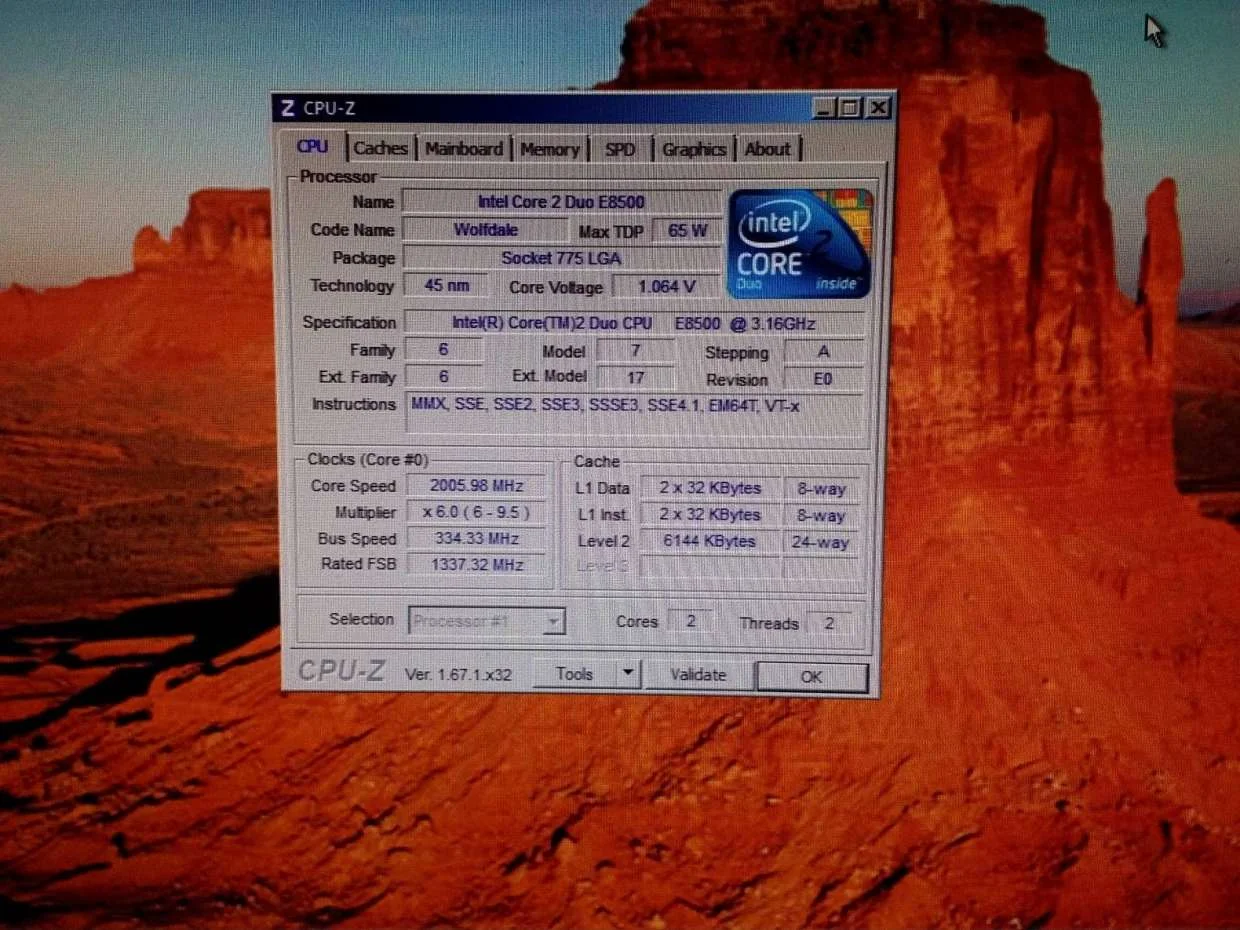Close the CPU-Z window
Screen dimensions: 1240x930
point(878,107)
